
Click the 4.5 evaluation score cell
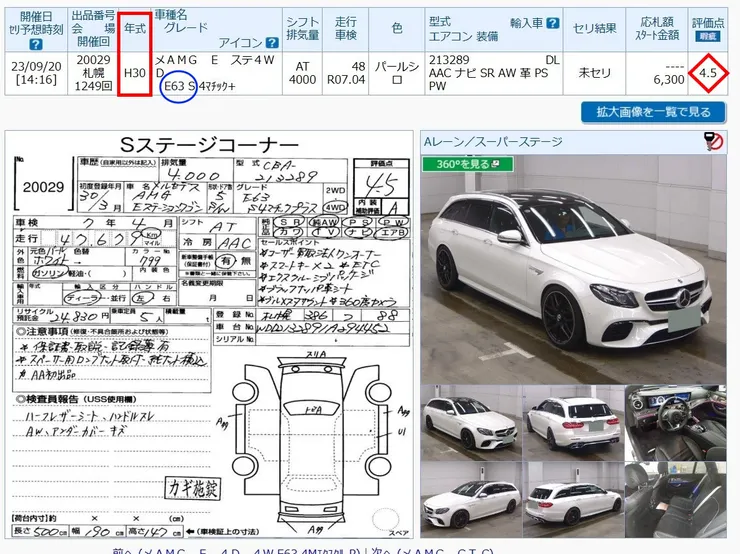click(708, 73)
